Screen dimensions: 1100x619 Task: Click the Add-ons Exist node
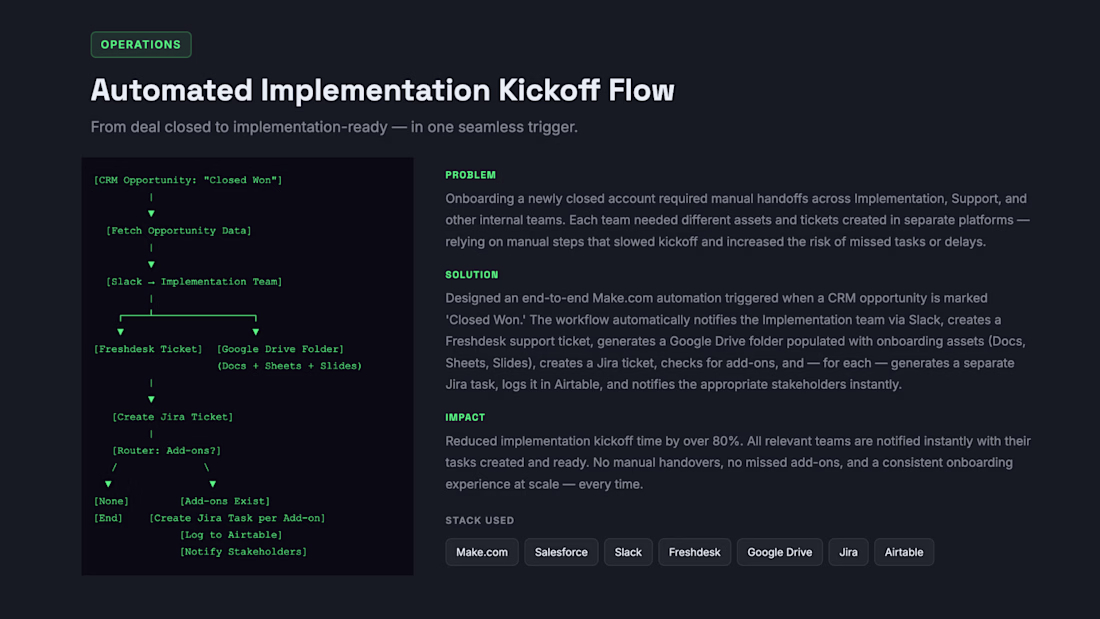[225, 501]
